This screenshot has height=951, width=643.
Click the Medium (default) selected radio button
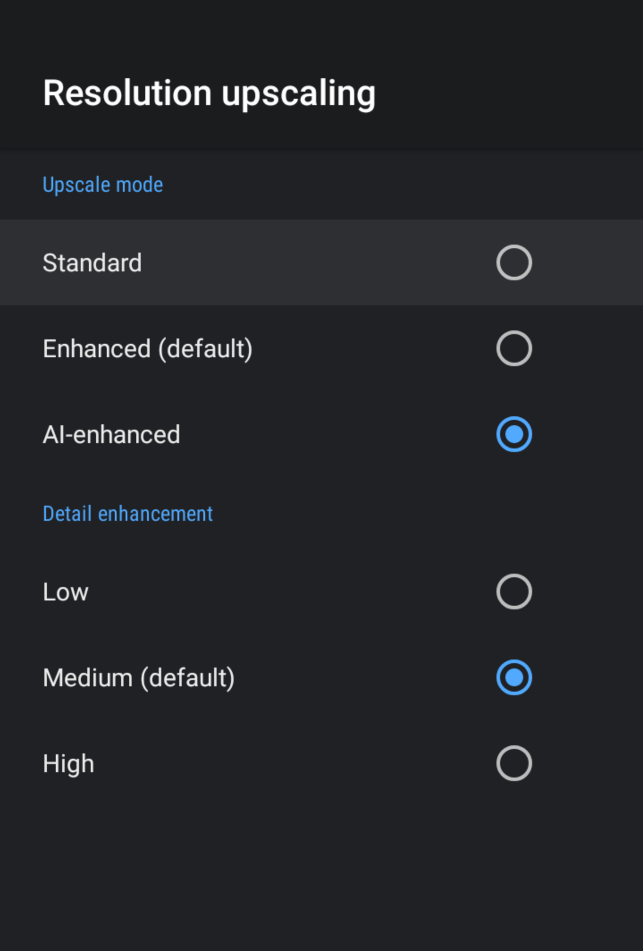tap(514, 678)
